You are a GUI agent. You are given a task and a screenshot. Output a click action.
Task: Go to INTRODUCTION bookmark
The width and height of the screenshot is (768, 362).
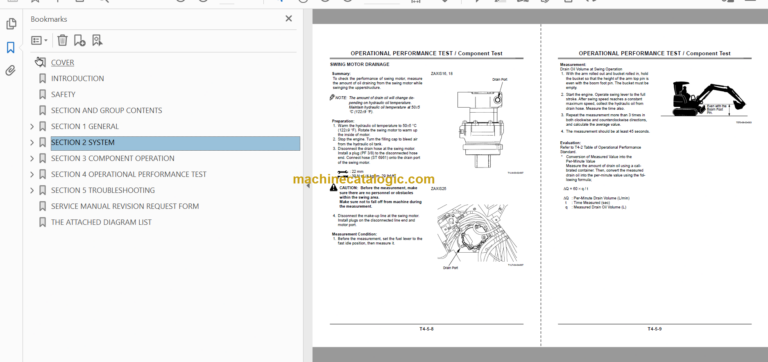[77, 78]
